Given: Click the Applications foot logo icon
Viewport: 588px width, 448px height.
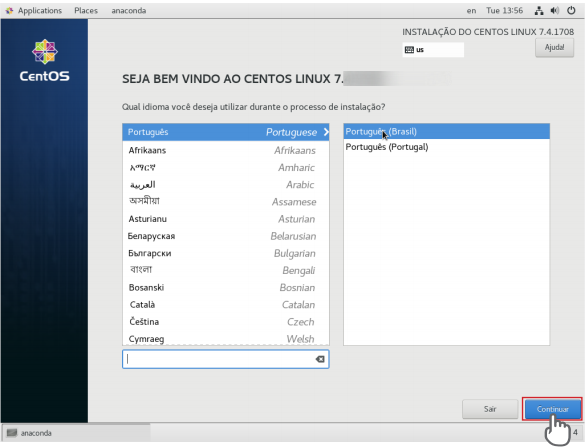Looking at the screenshot, I should click(x=9, y=10).
